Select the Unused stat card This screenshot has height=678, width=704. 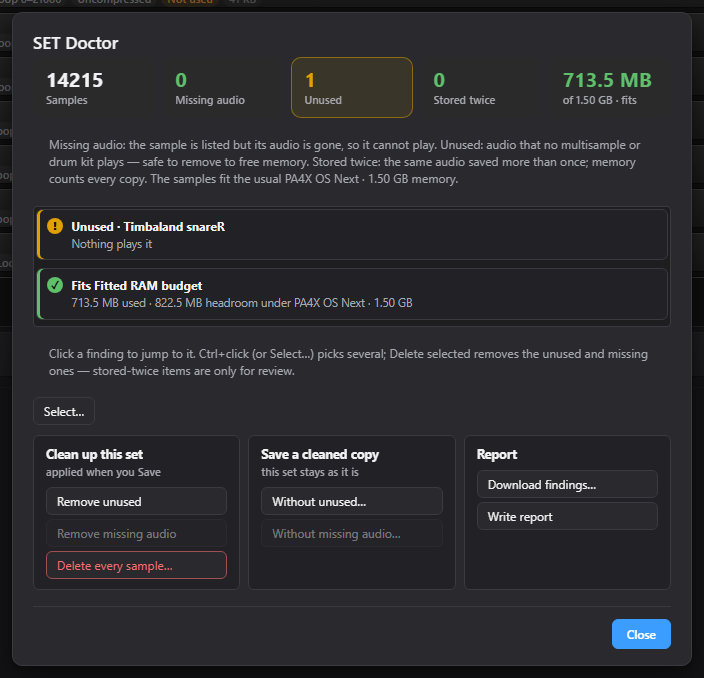352,88
